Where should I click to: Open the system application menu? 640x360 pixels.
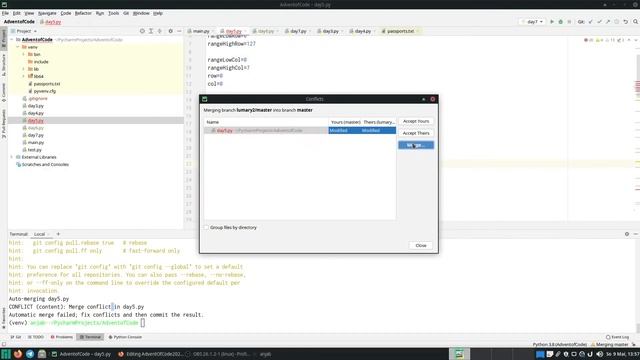(x=6, y=354)
